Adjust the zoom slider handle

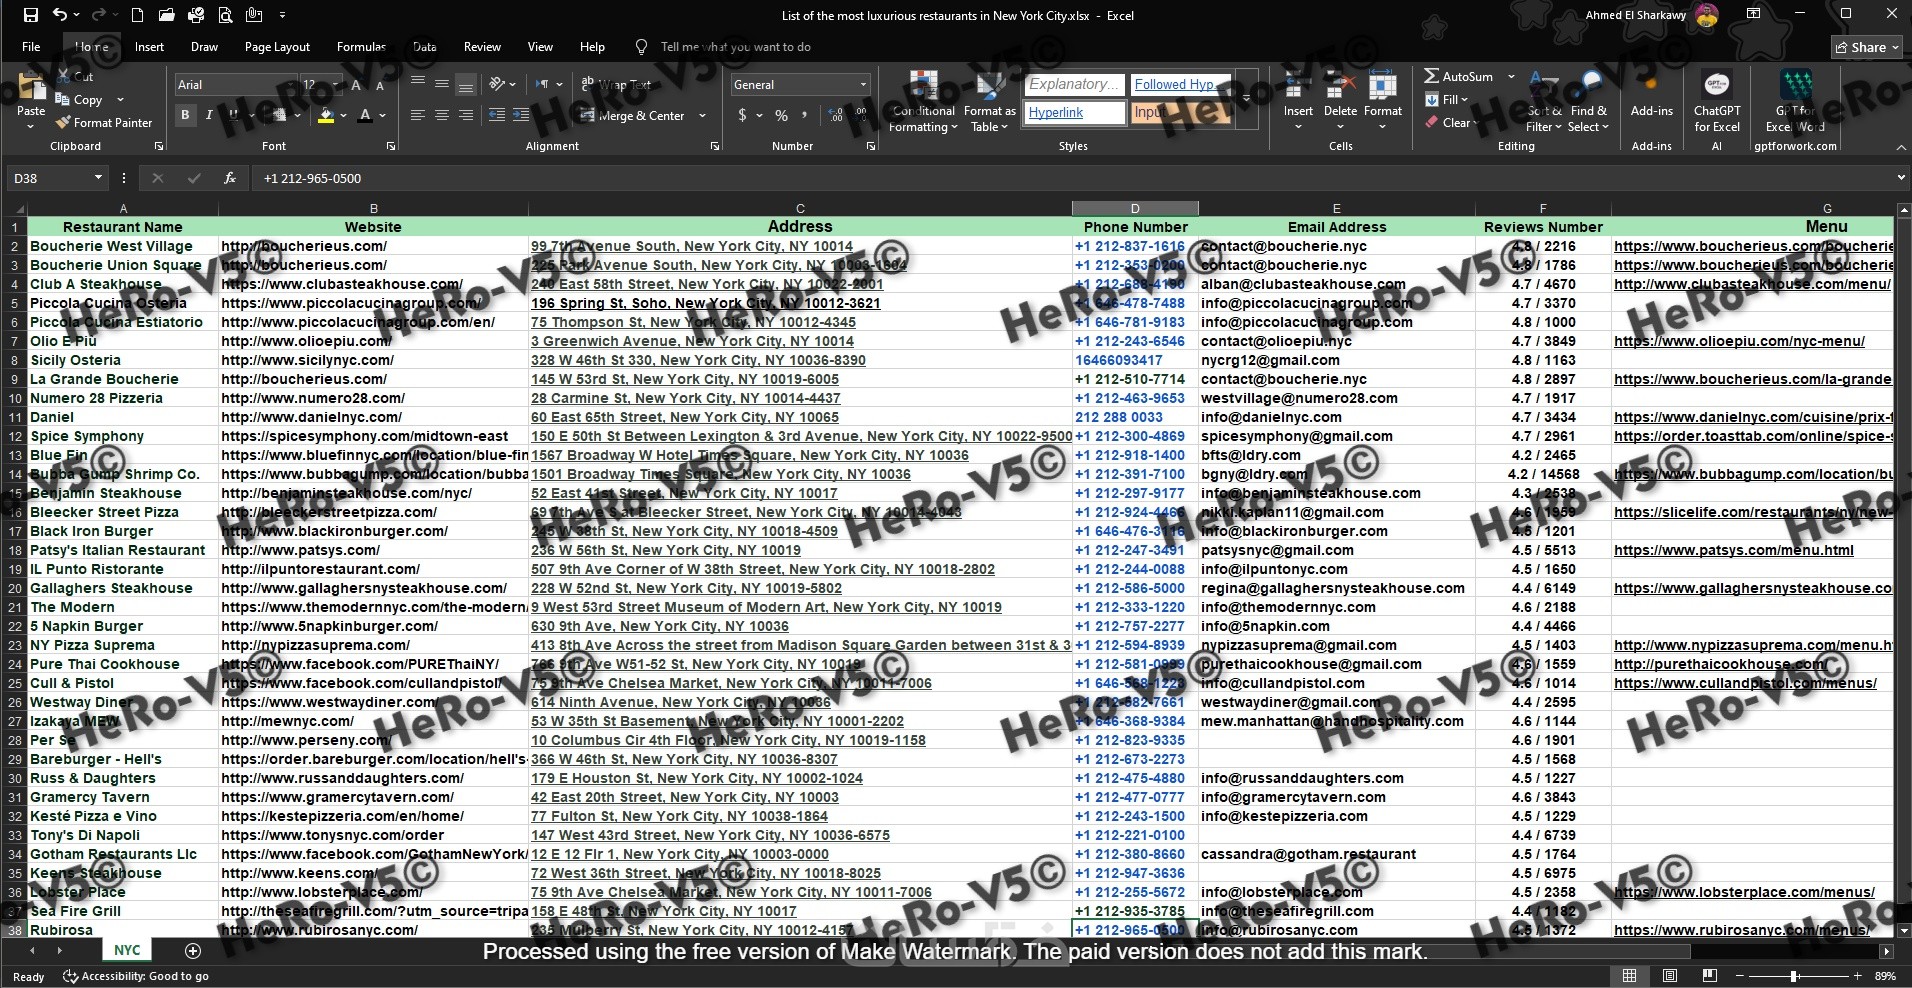(1794, 976)
